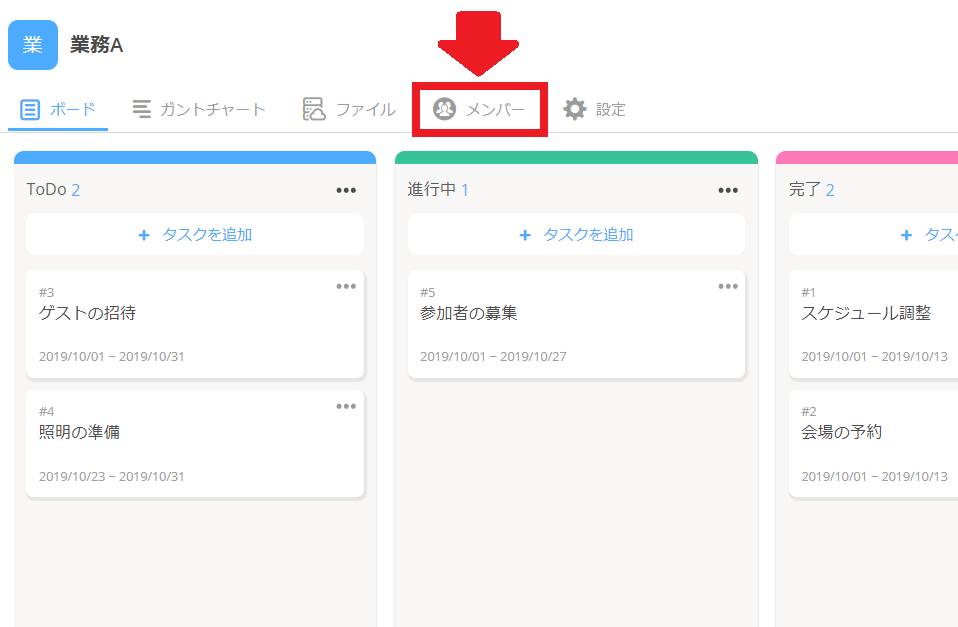Click the plus icon in ToDo column's タスクを追加
The image size is (958, 627).
point(144,234)
